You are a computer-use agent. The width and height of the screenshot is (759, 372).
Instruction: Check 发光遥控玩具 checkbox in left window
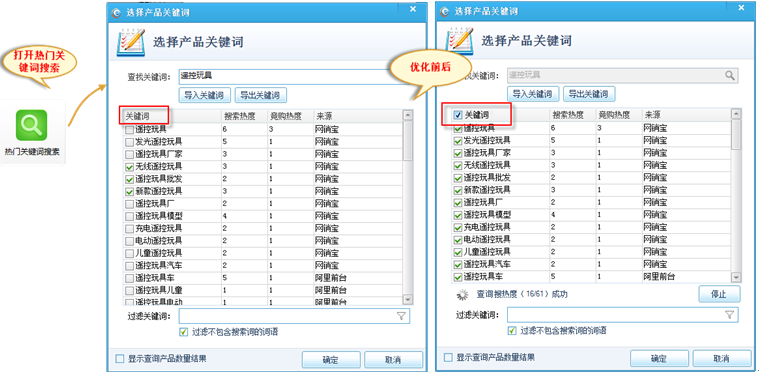[x=129, y=142]
